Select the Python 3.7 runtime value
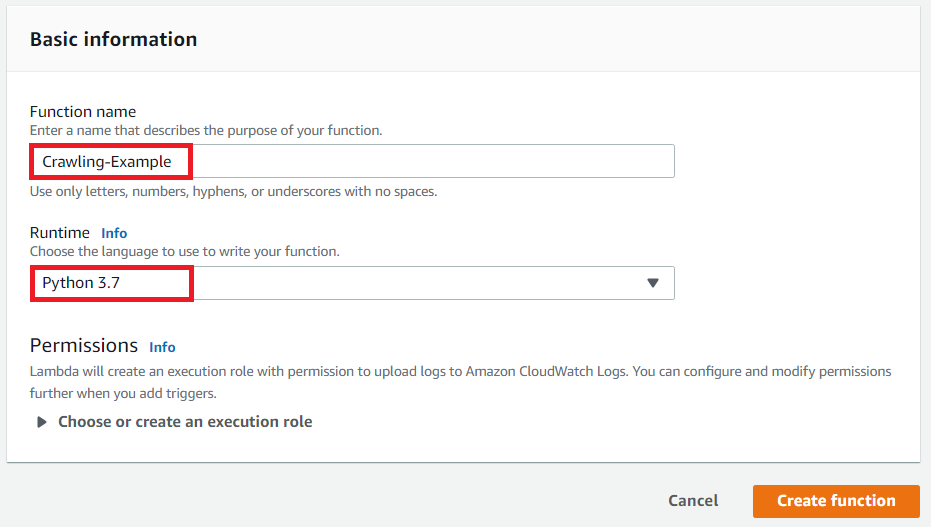 coord(81,283)
